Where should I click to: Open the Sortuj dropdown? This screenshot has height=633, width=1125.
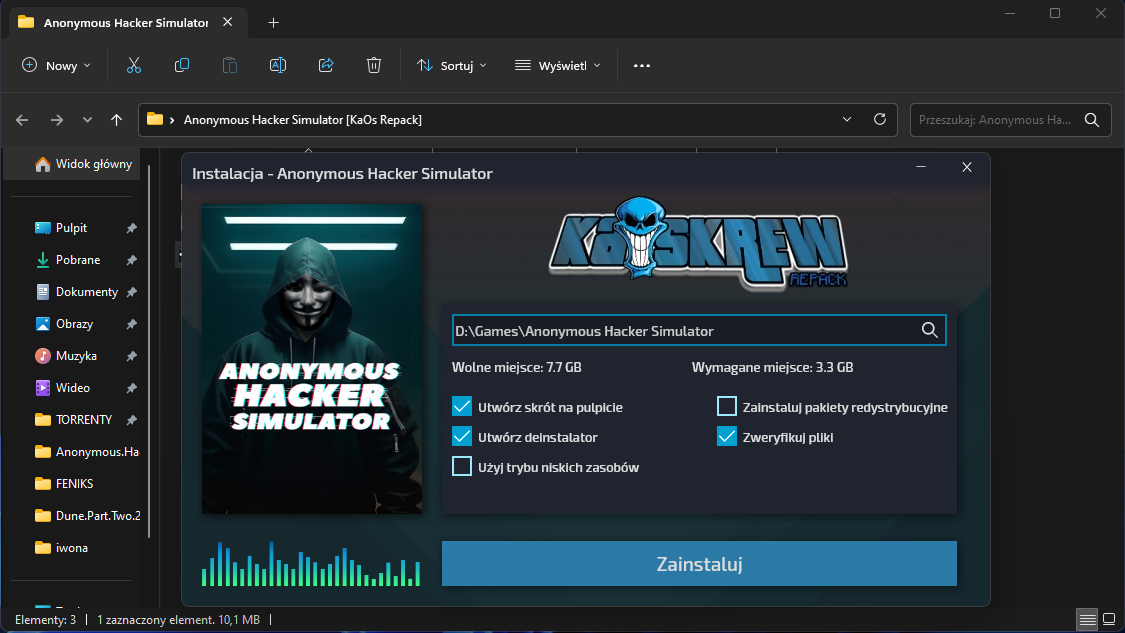(452, 65)
